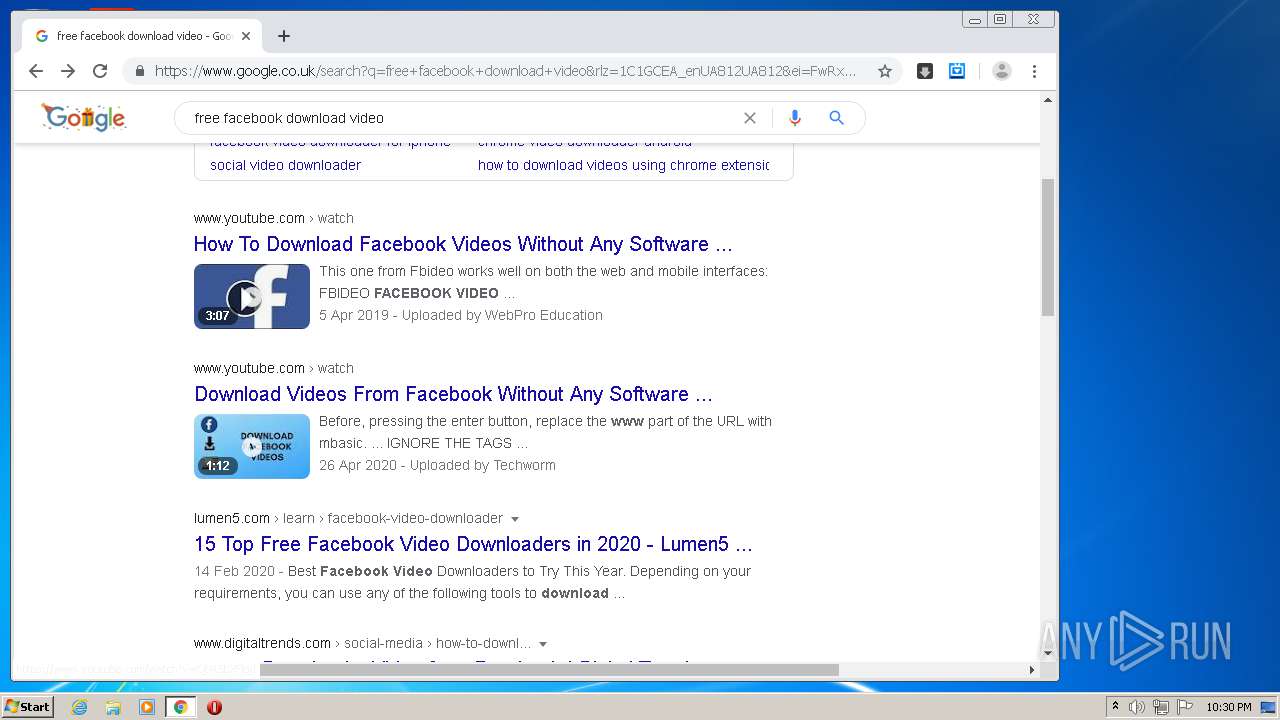Choose 'social video downloader' related search
Screen dimensions: 1280x720
[x=285, y=165]
